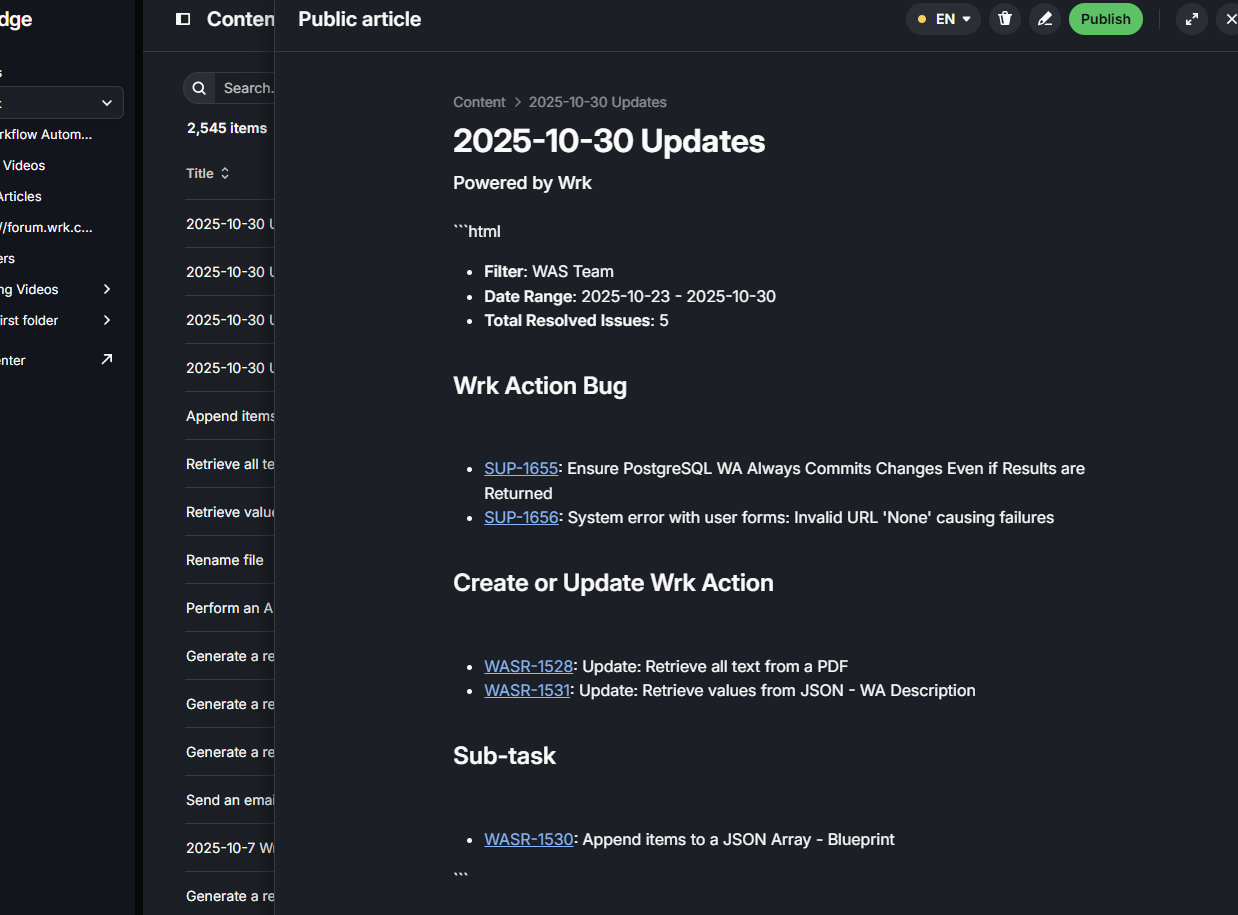Viewport: 1238px width, 915px height.
Task: Expand the Videos folder chevron
Action: click(107, 289)
